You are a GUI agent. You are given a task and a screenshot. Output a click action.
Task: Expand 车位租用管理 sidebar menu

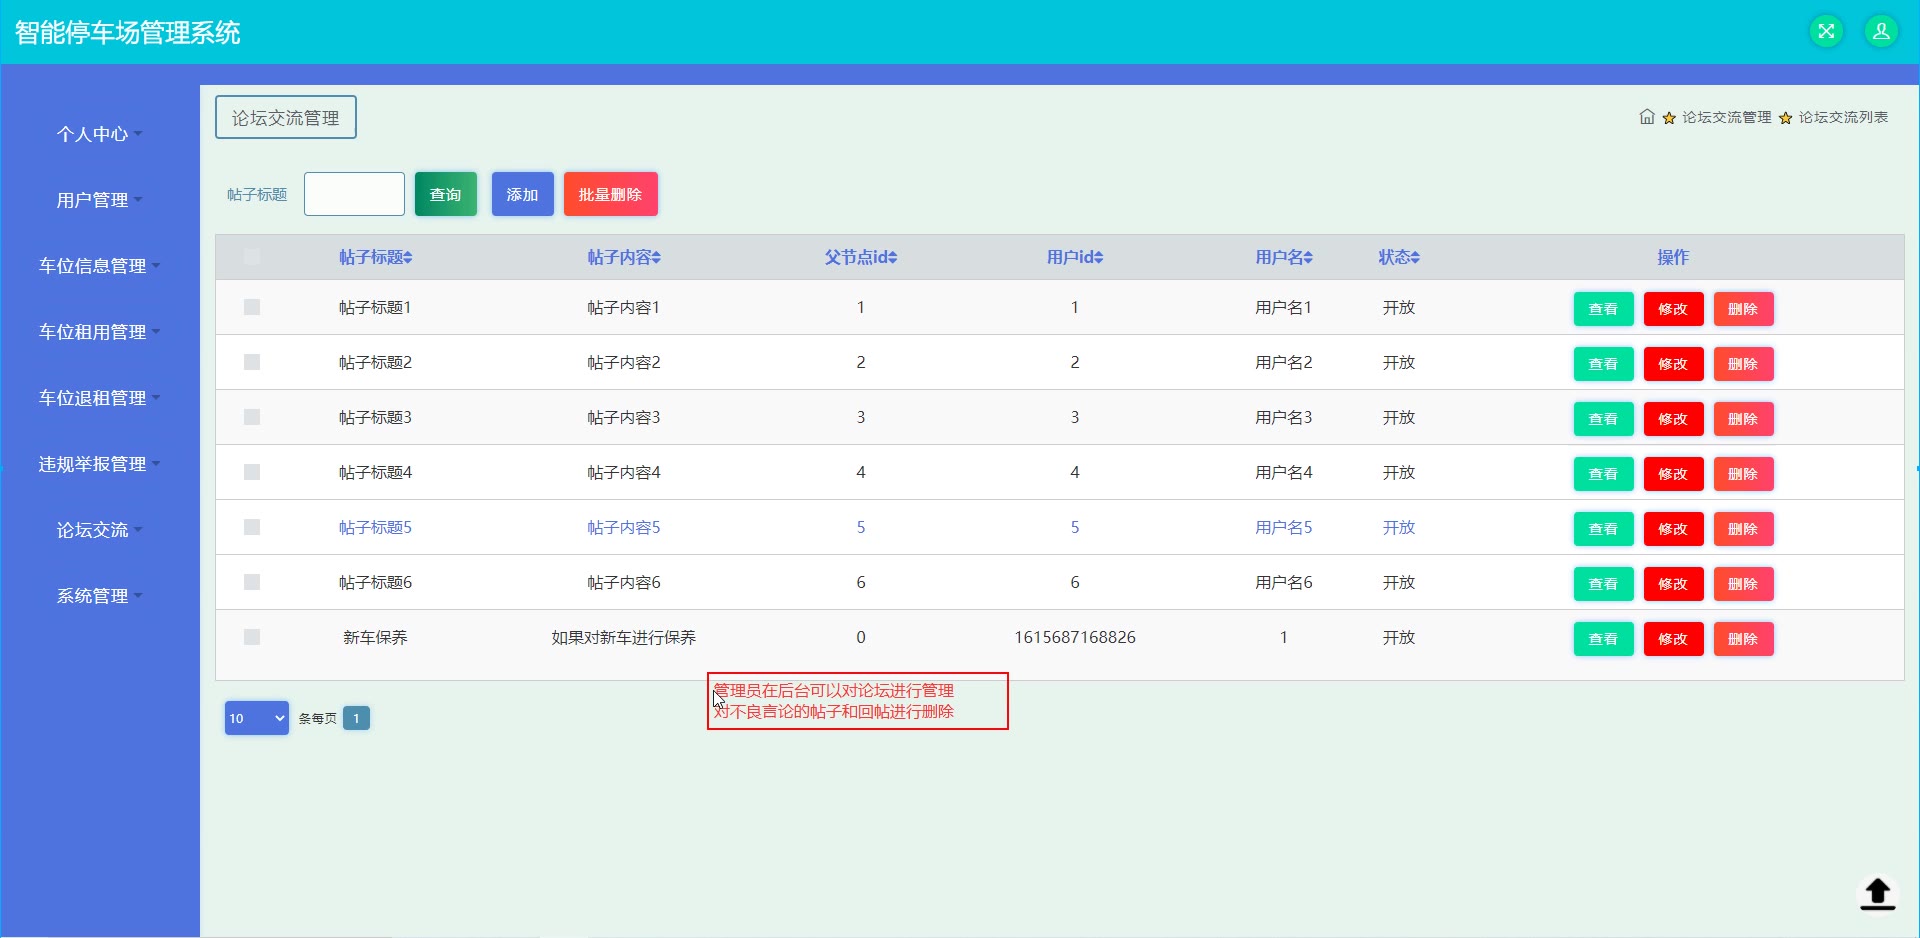coord(99,332)
